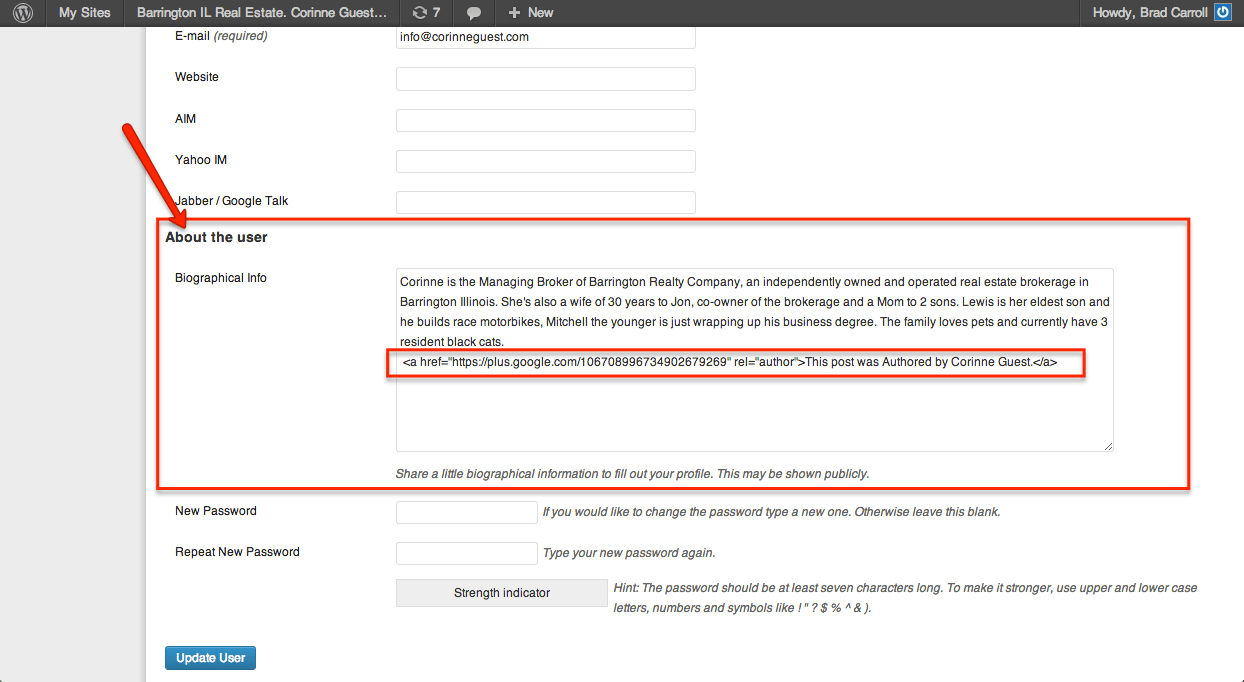The height and width of the screenshot is (682, 1244).
Task: Click the Repeat New Password field
Action: (467, 553)
